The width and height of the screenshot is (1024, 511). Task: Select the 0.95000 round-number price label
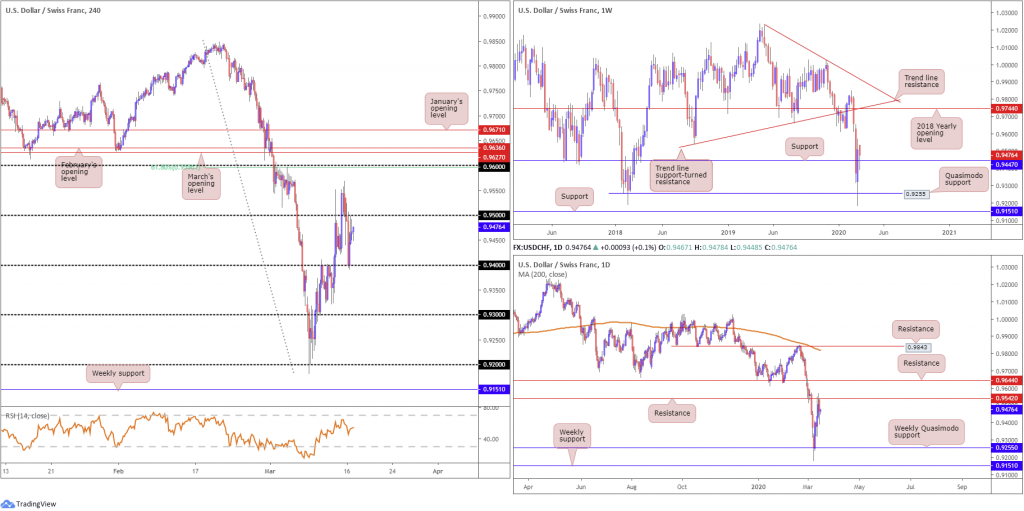tap(494, 215)
